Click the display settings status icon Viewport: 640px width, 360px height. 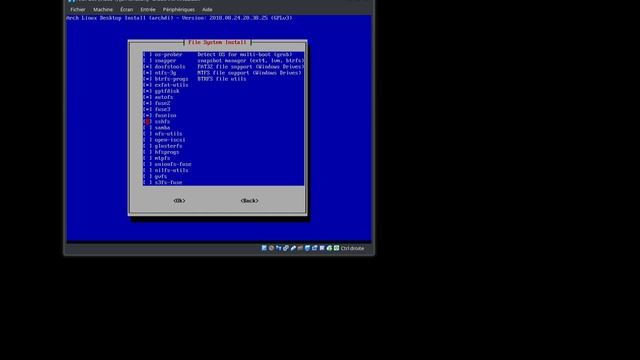pyautogui.click(x=307, y=248)
